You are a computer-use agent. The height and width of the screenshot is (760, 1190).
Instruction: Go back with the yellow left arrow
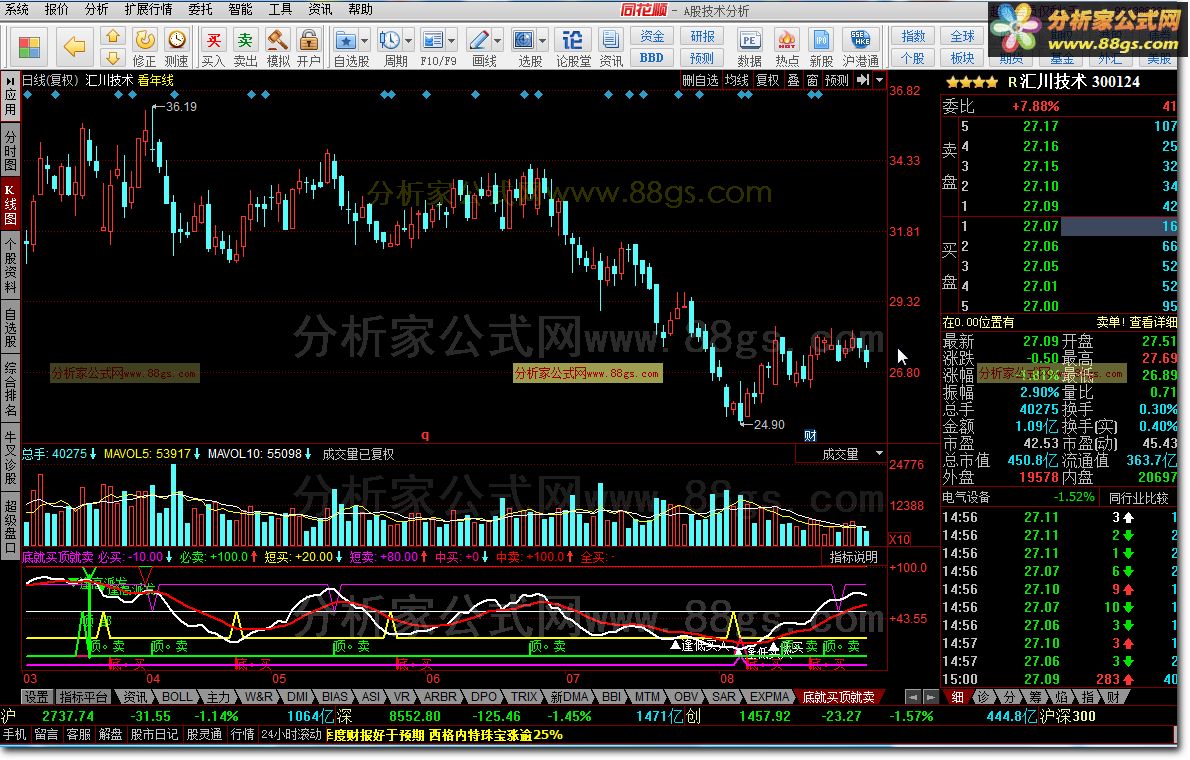point(74,47)
